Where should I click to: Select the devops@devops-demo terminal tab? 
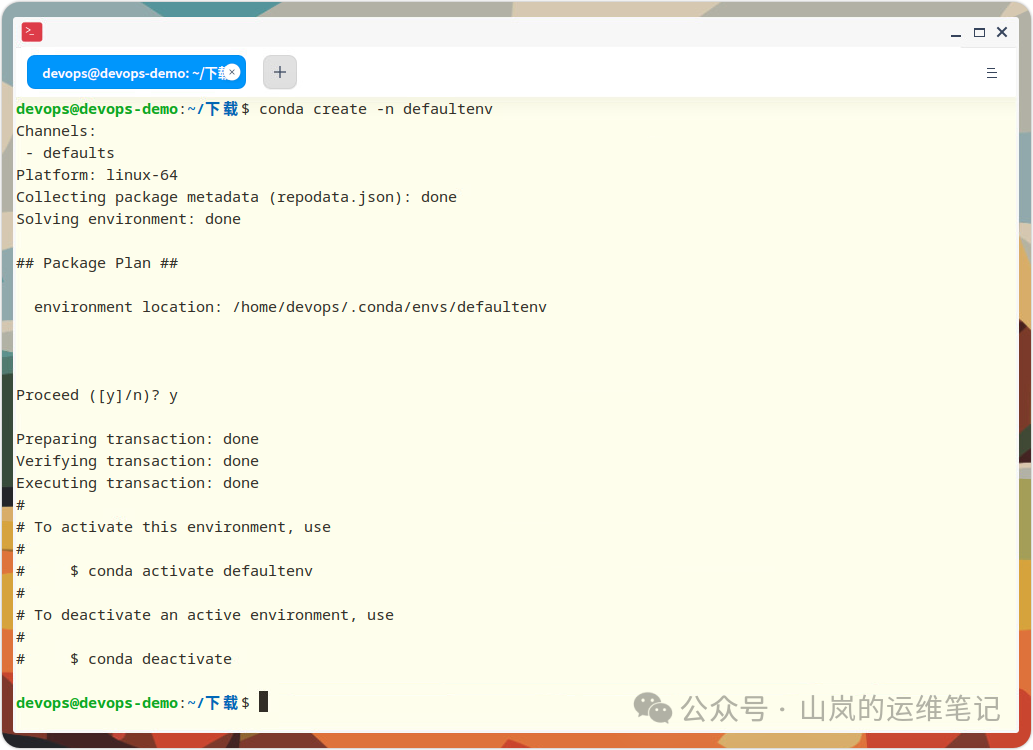pos(136,72)
